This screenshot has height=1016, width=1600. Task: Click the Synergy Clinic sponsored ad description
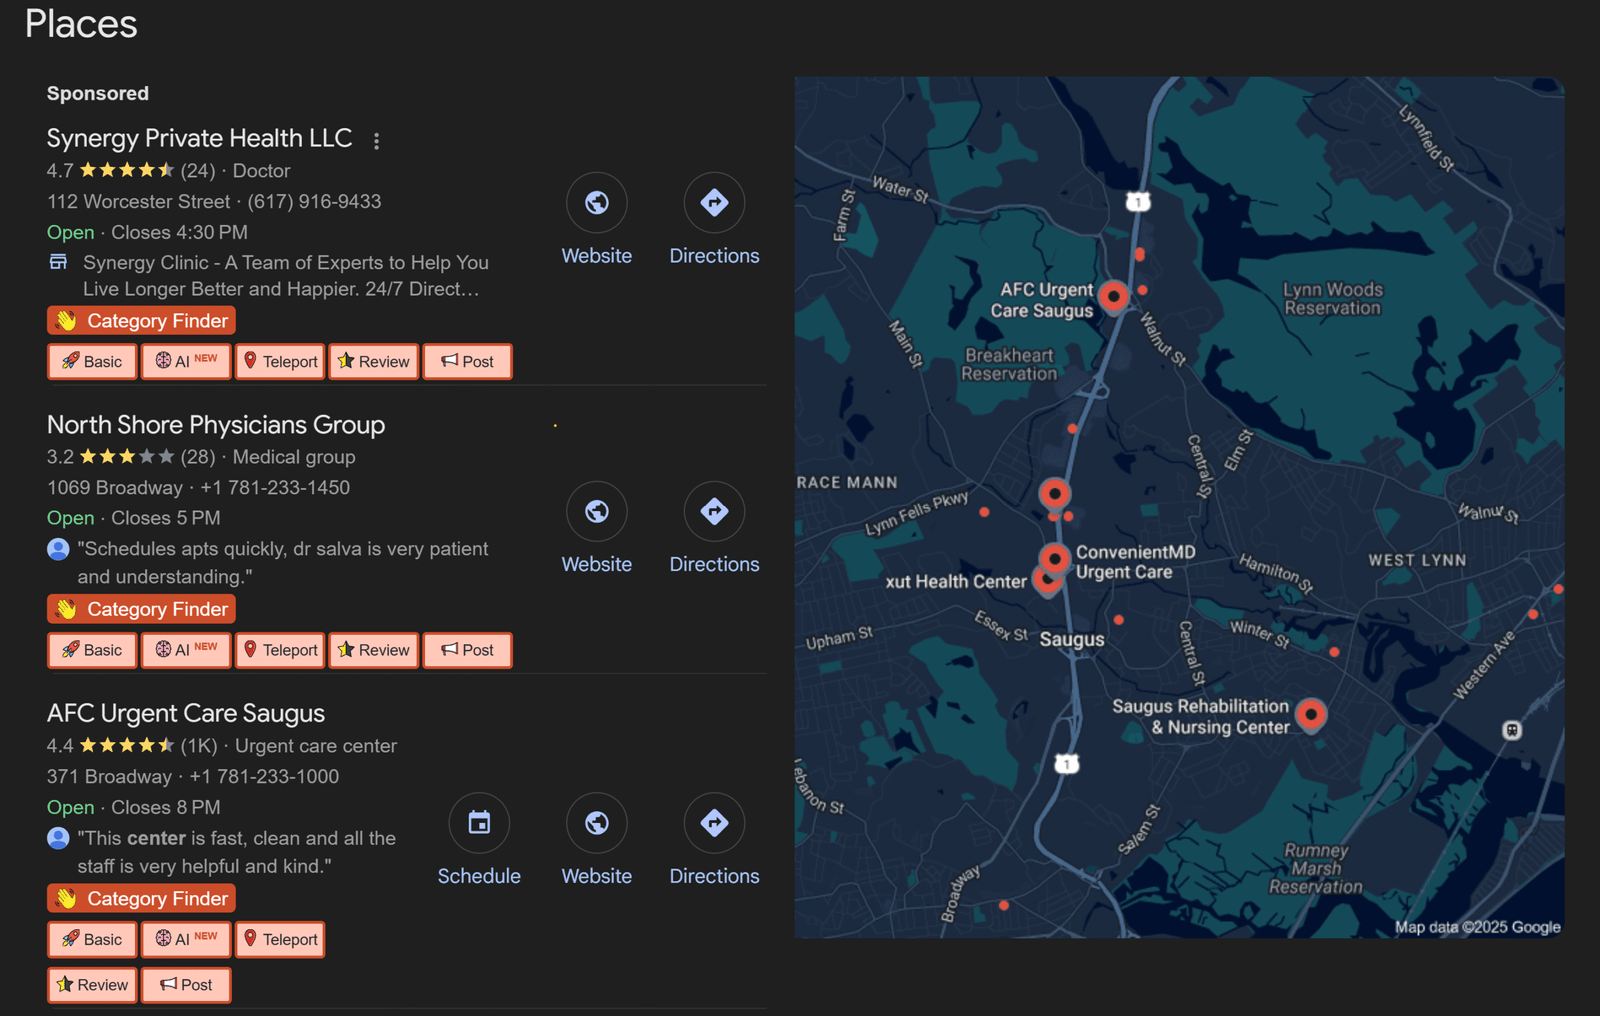[x=285, y=276]
